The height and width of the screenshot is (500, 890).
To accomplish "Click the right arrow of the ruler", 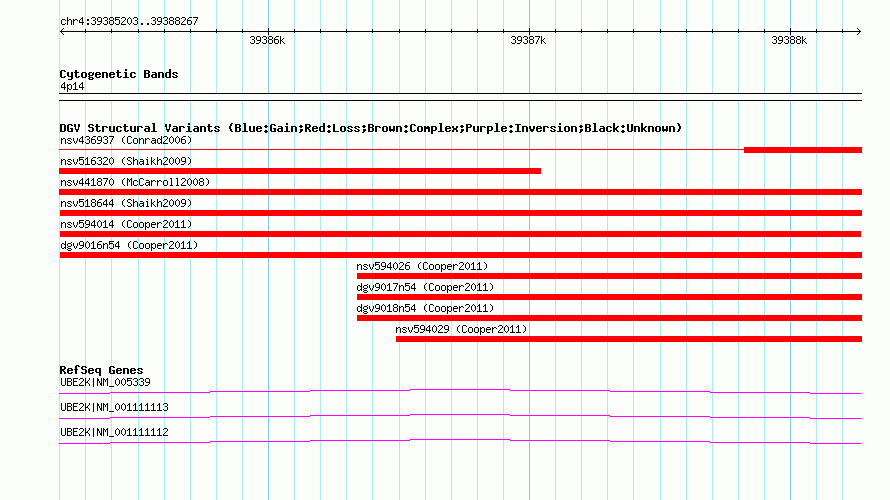I will point(859,31).
